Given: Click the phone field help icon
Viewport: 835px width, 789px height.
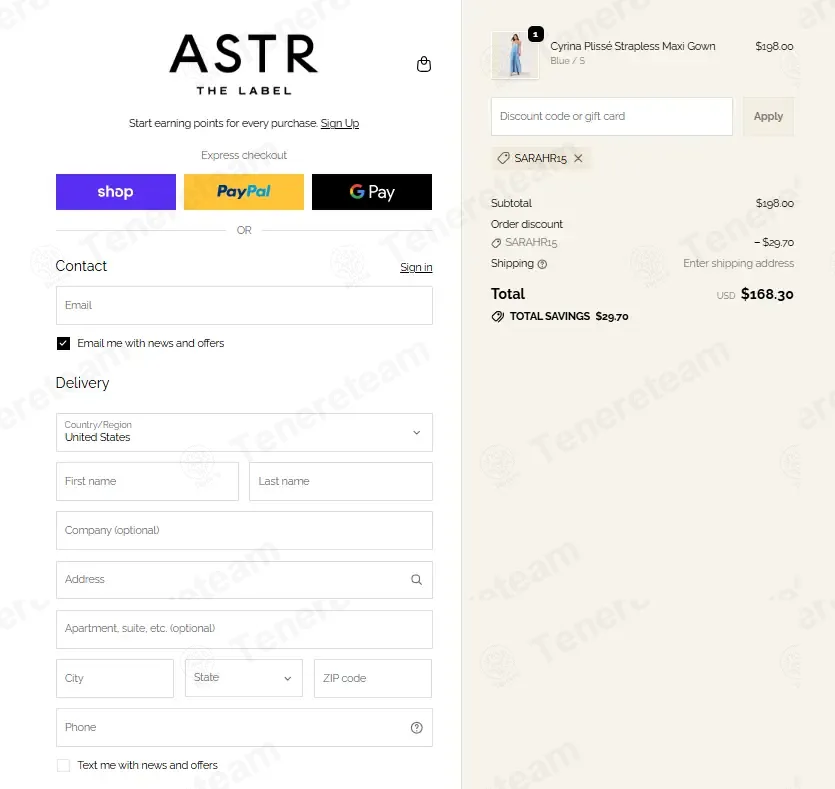Looking at the screenshot, I should click(x=416, y=728).
